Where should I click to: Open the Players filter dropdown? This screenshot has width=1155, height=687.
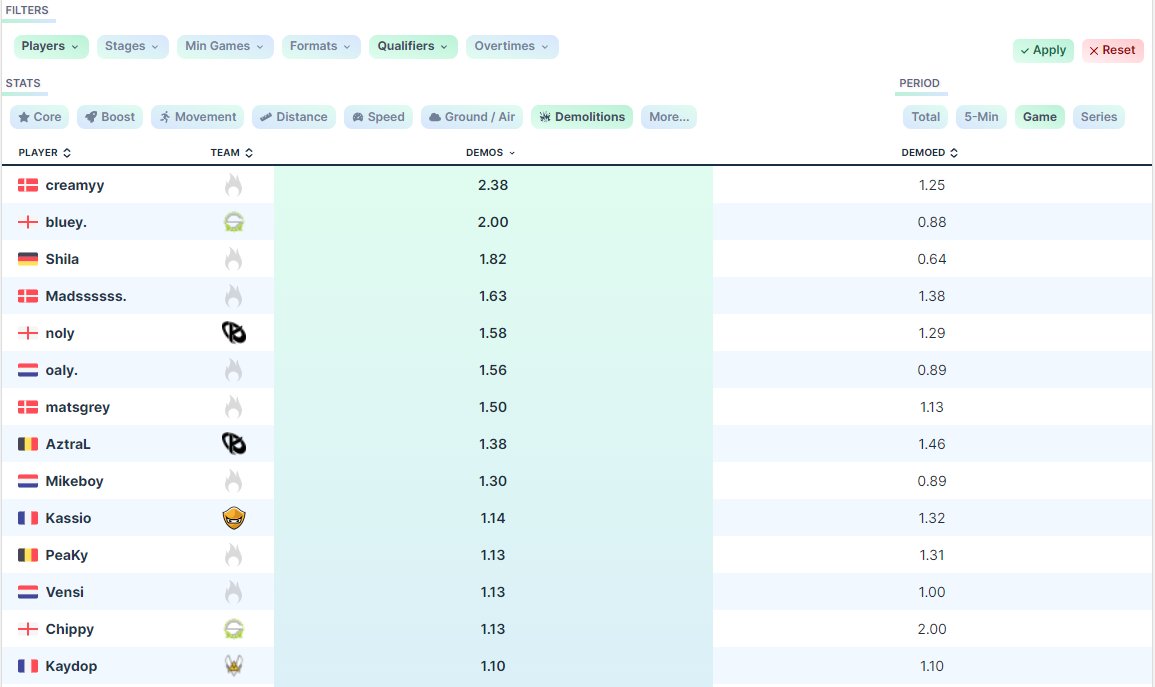[51, 46]
